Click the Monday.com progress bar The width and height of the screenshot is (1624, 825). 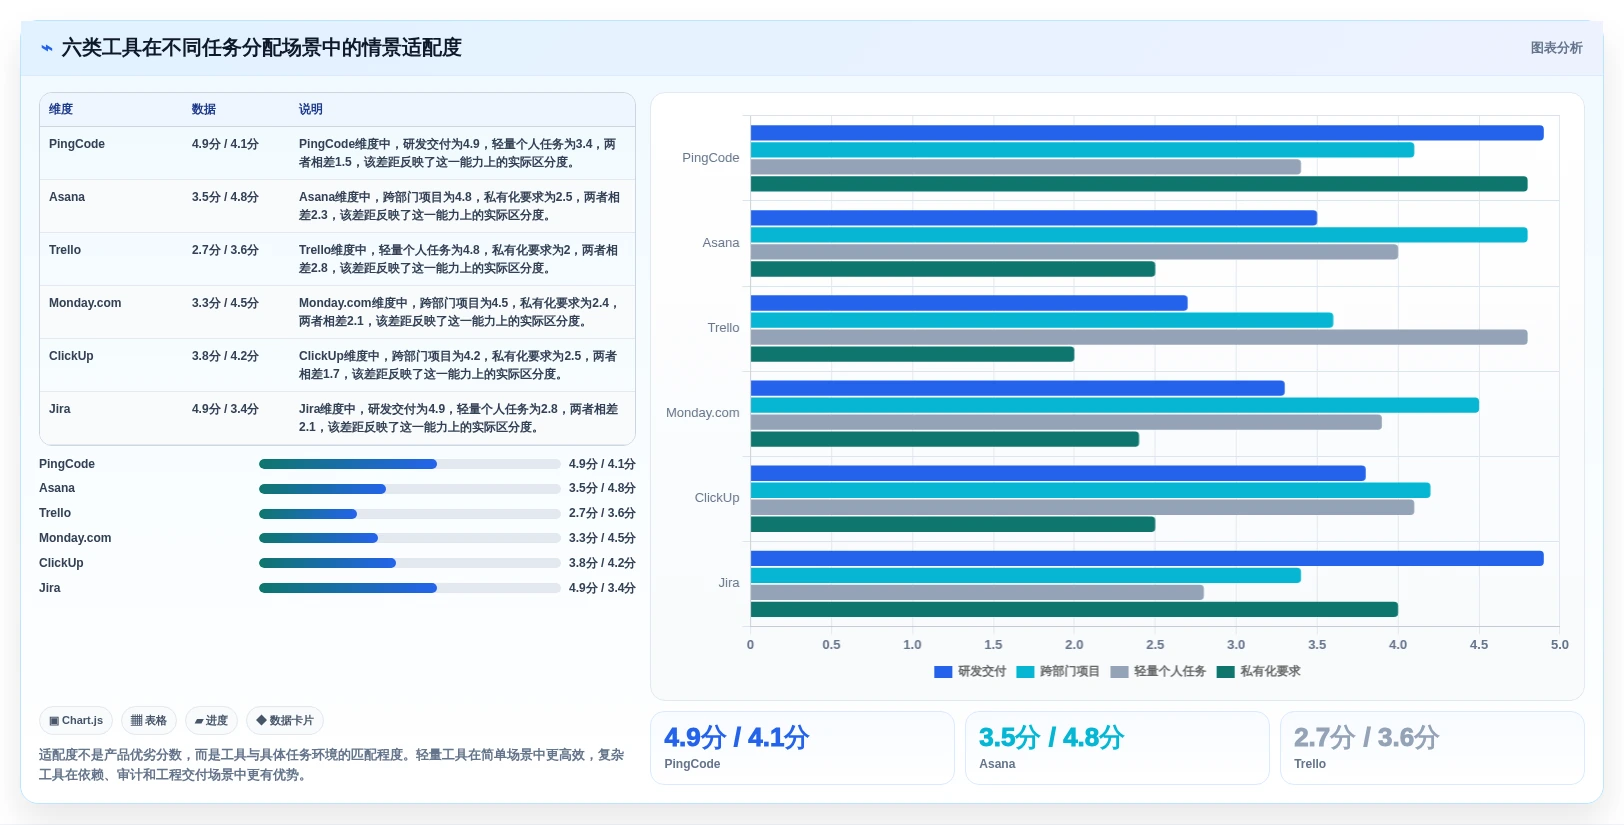click(x=410, y=538)
